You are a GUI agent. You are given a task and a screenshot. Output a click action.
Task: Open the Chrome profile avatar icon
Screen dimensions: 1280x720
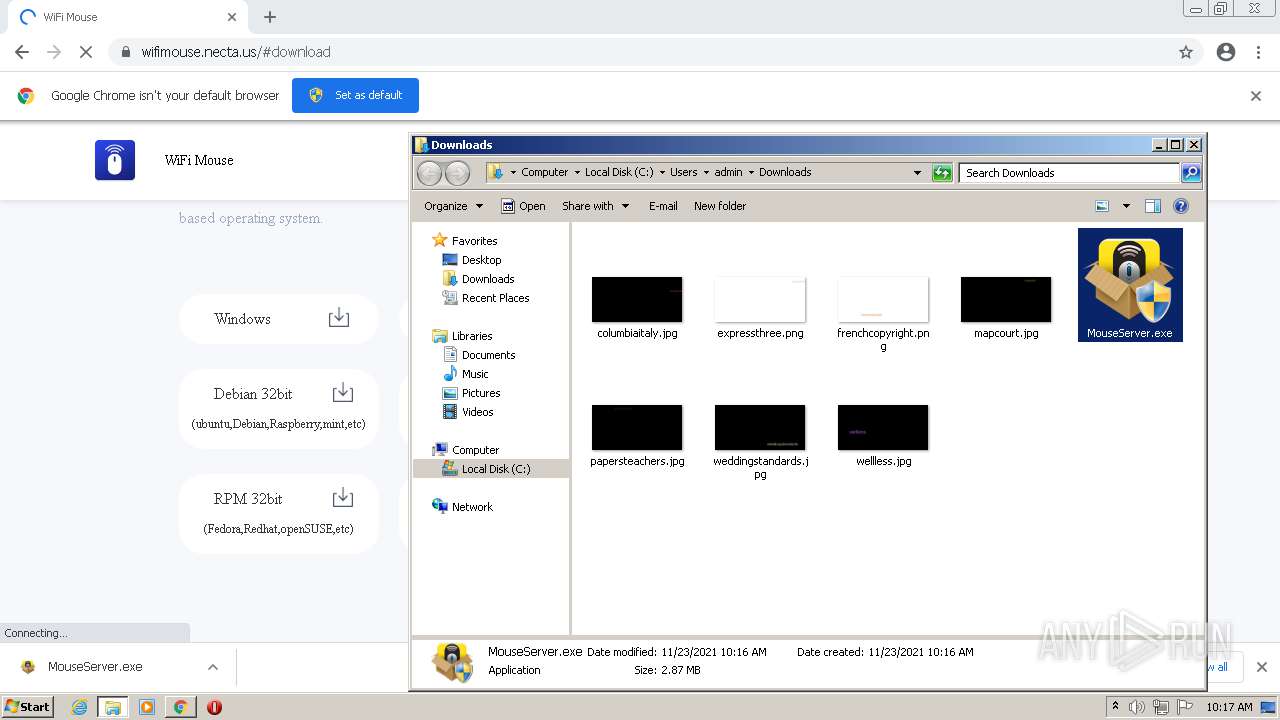[x=1226, y=52]
